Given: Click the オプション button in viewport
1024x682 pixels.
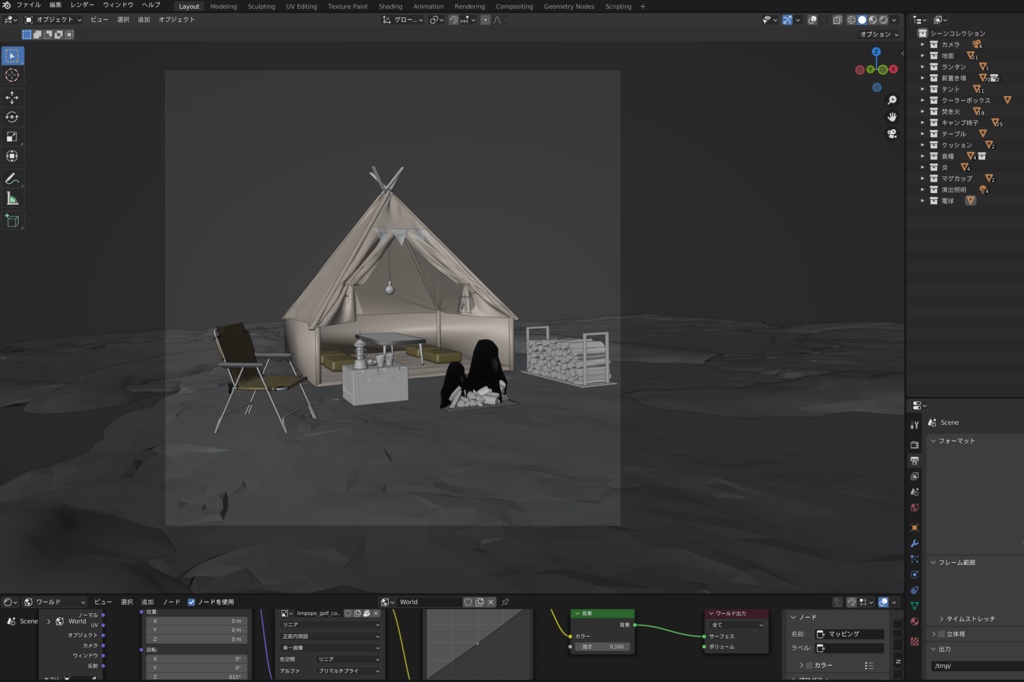Looking at the screenshot, I should pyautogui.click(x=879, y=35).
